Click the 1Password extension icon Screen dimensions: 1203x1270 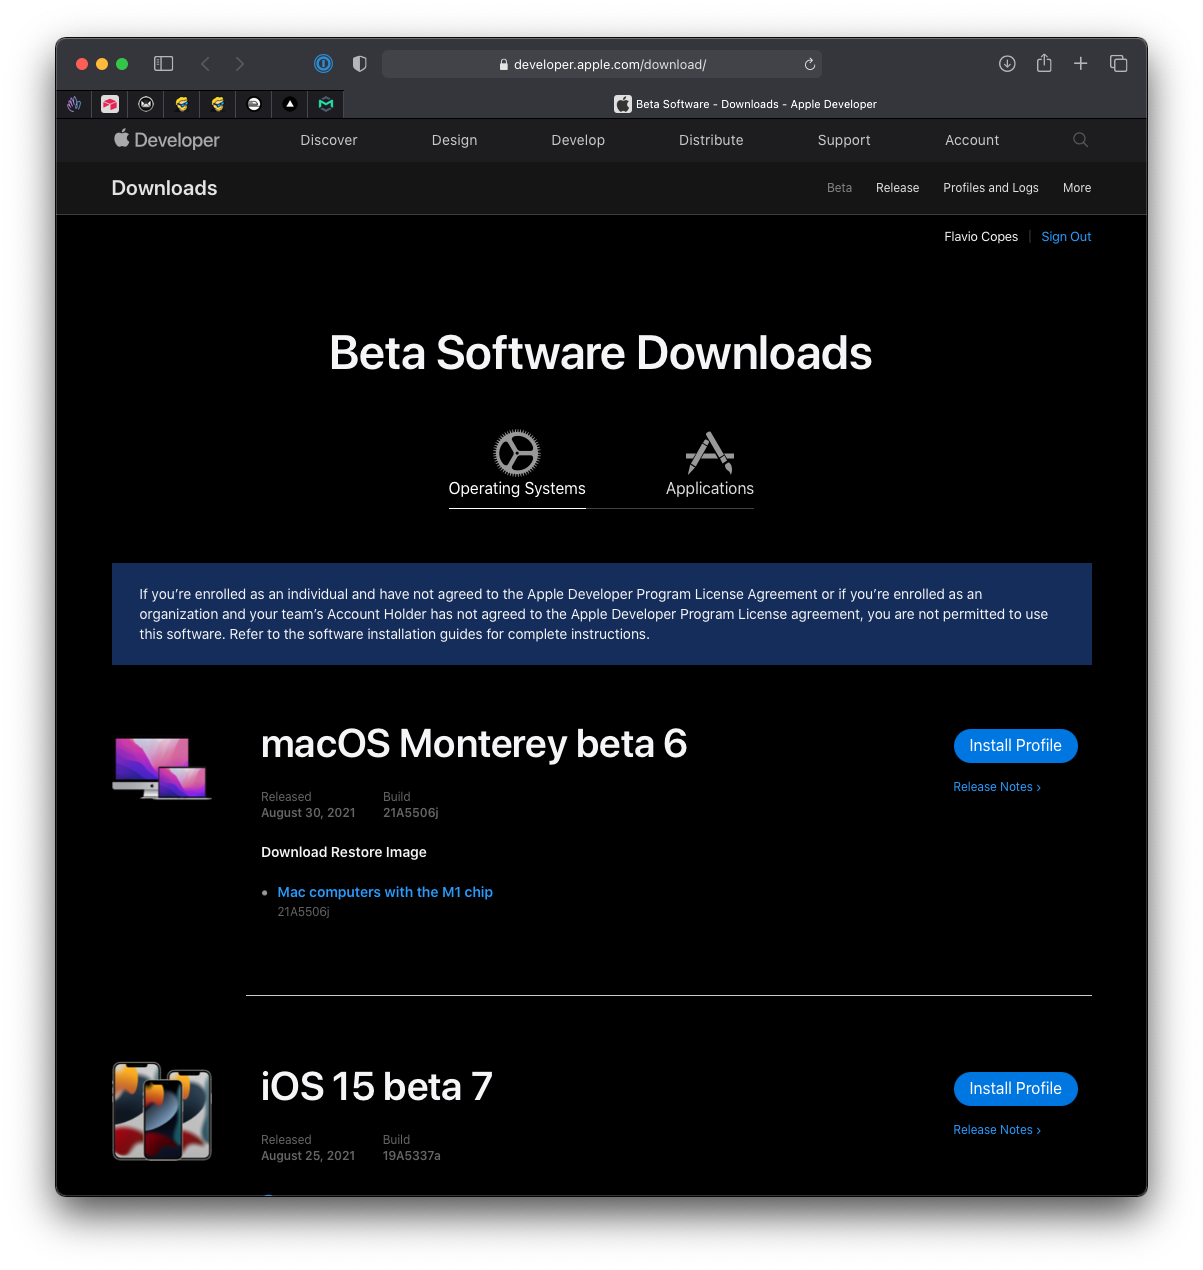point(323,64)
